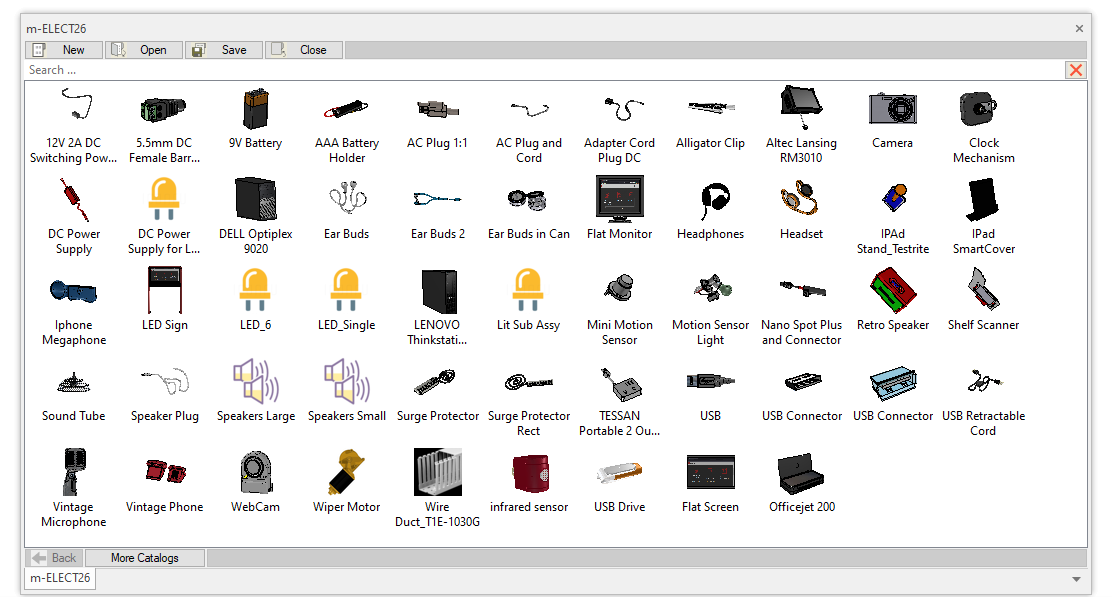Select the Retro Speaker icon
This screenshot has width=1112, height=597.
pyautogui.click(x=892, y=291)
